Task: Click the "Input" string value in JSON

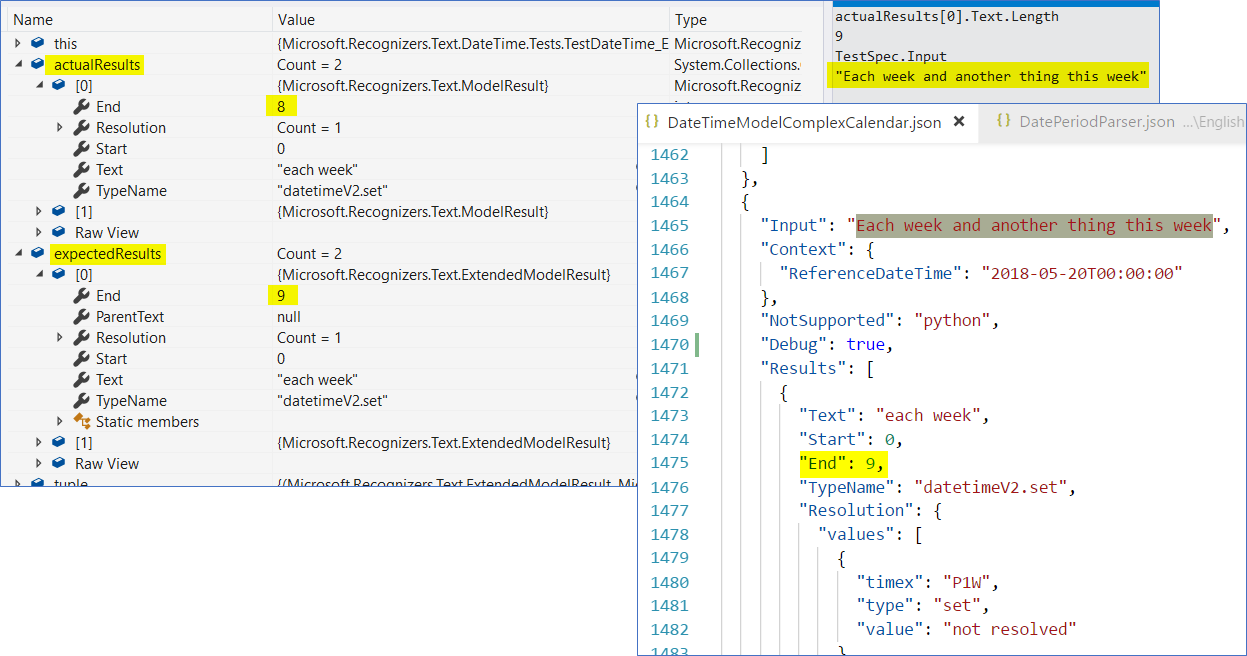Action: coord(1034,225)
